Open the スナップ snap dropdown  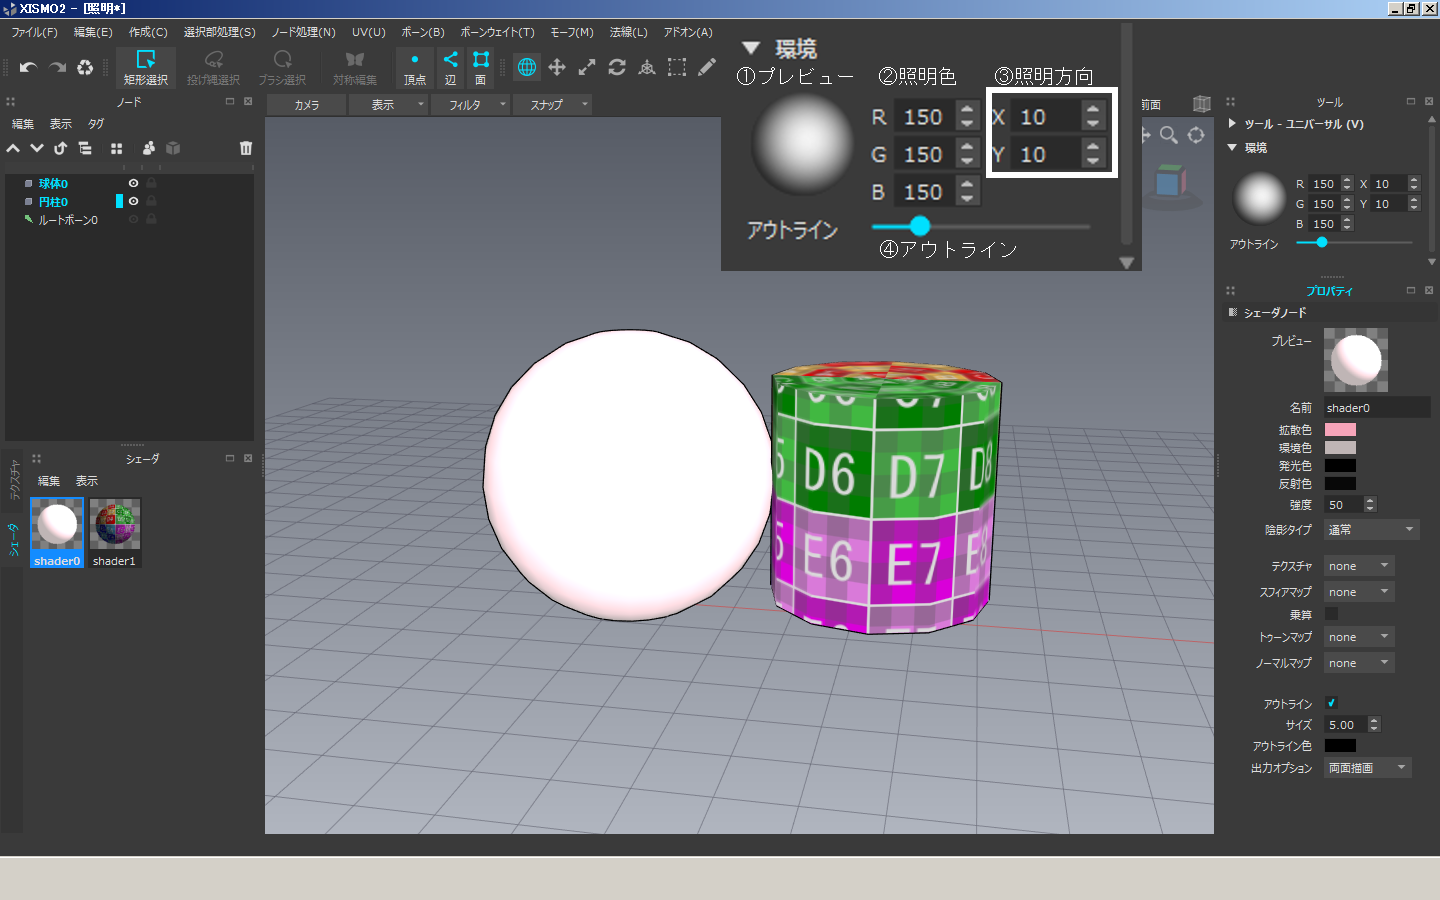click(553, 104)
